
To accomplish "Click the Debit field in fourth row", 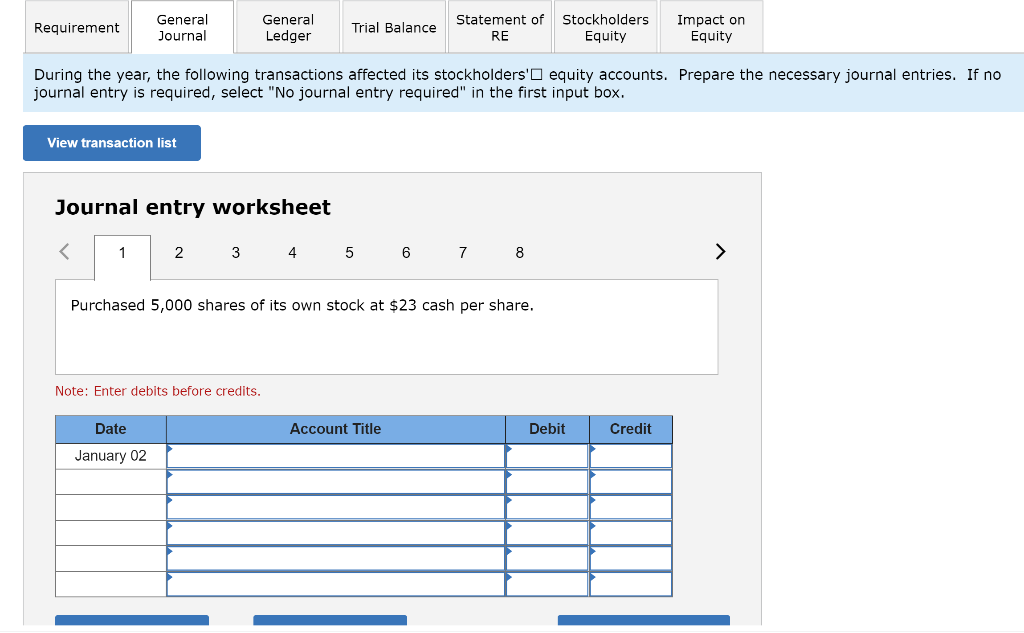I will 547,533.
